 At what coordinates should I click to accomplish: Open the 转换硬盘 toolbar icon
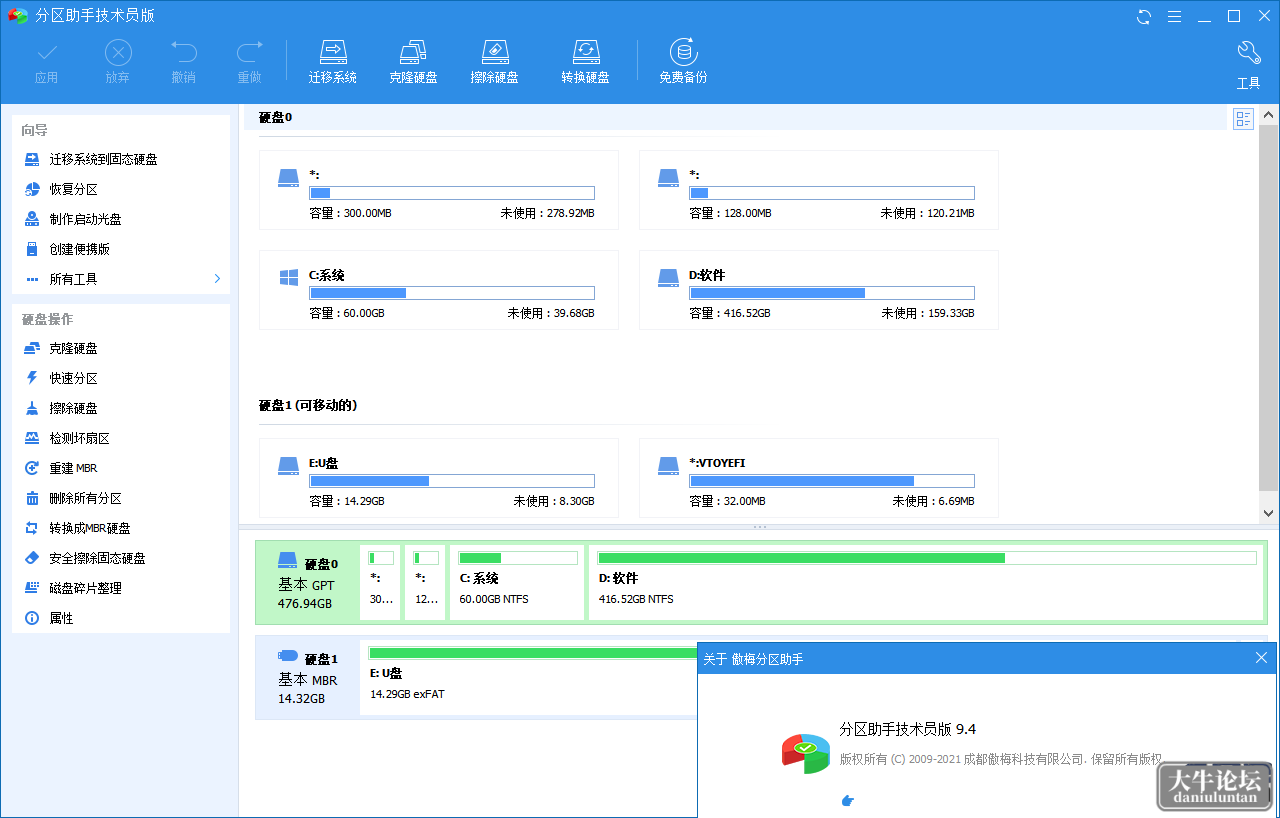click(x=585, y=62)
